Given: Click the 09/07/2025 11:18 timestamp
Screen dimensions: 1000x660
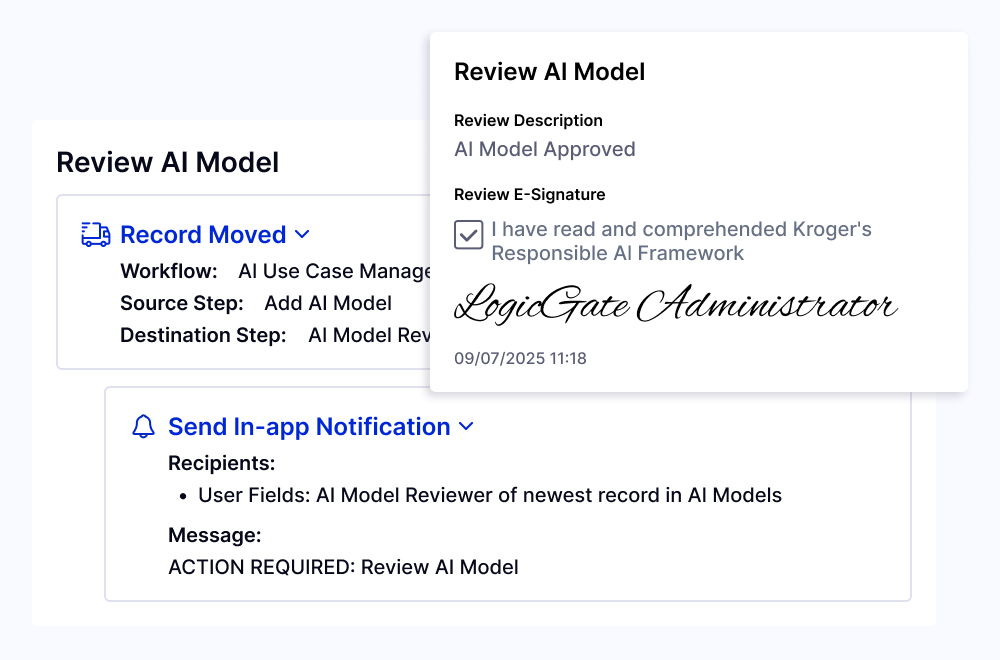Looking at the screenshot, I should click(x=520, y=358).
